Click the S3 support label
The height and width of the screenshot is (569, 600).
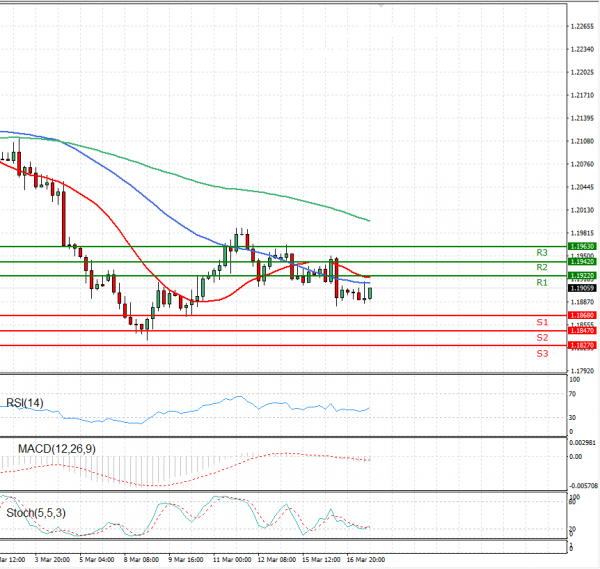pos(542,354)
